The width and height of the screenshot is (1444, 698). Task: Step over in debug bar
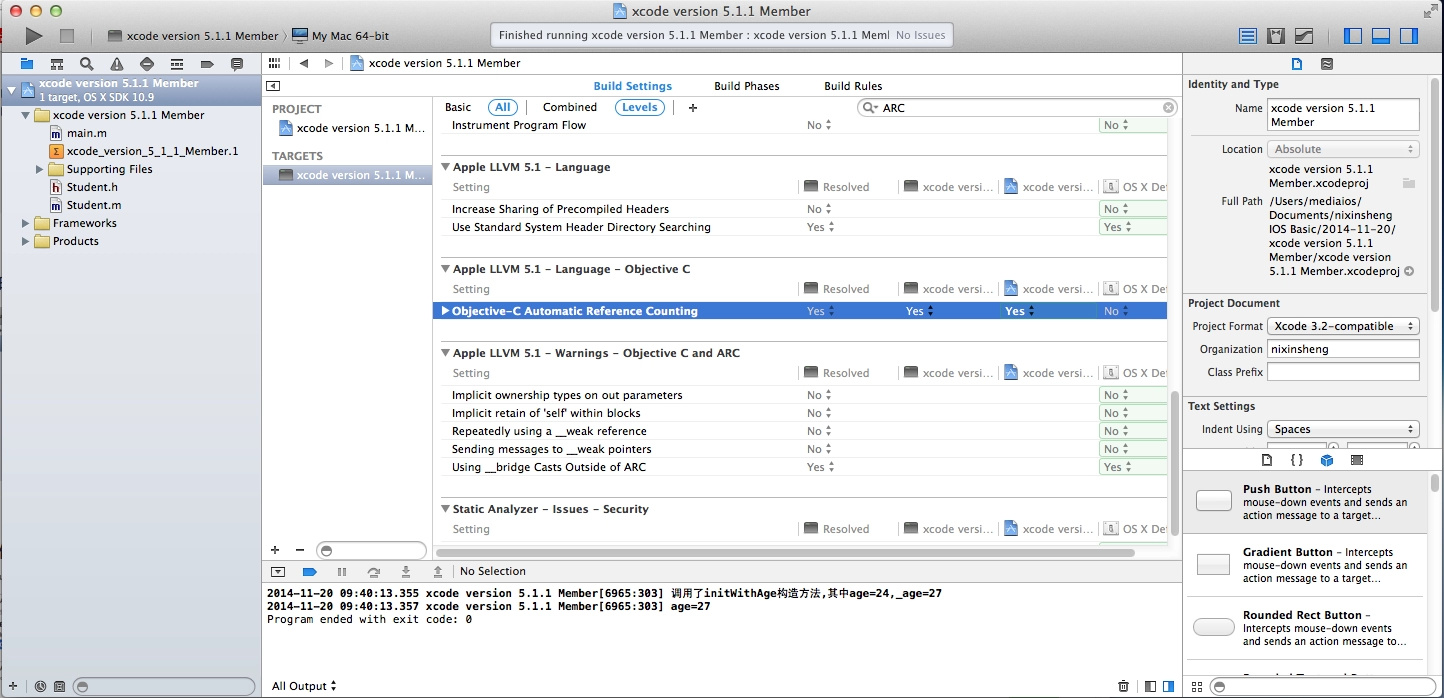pos(374,572)
